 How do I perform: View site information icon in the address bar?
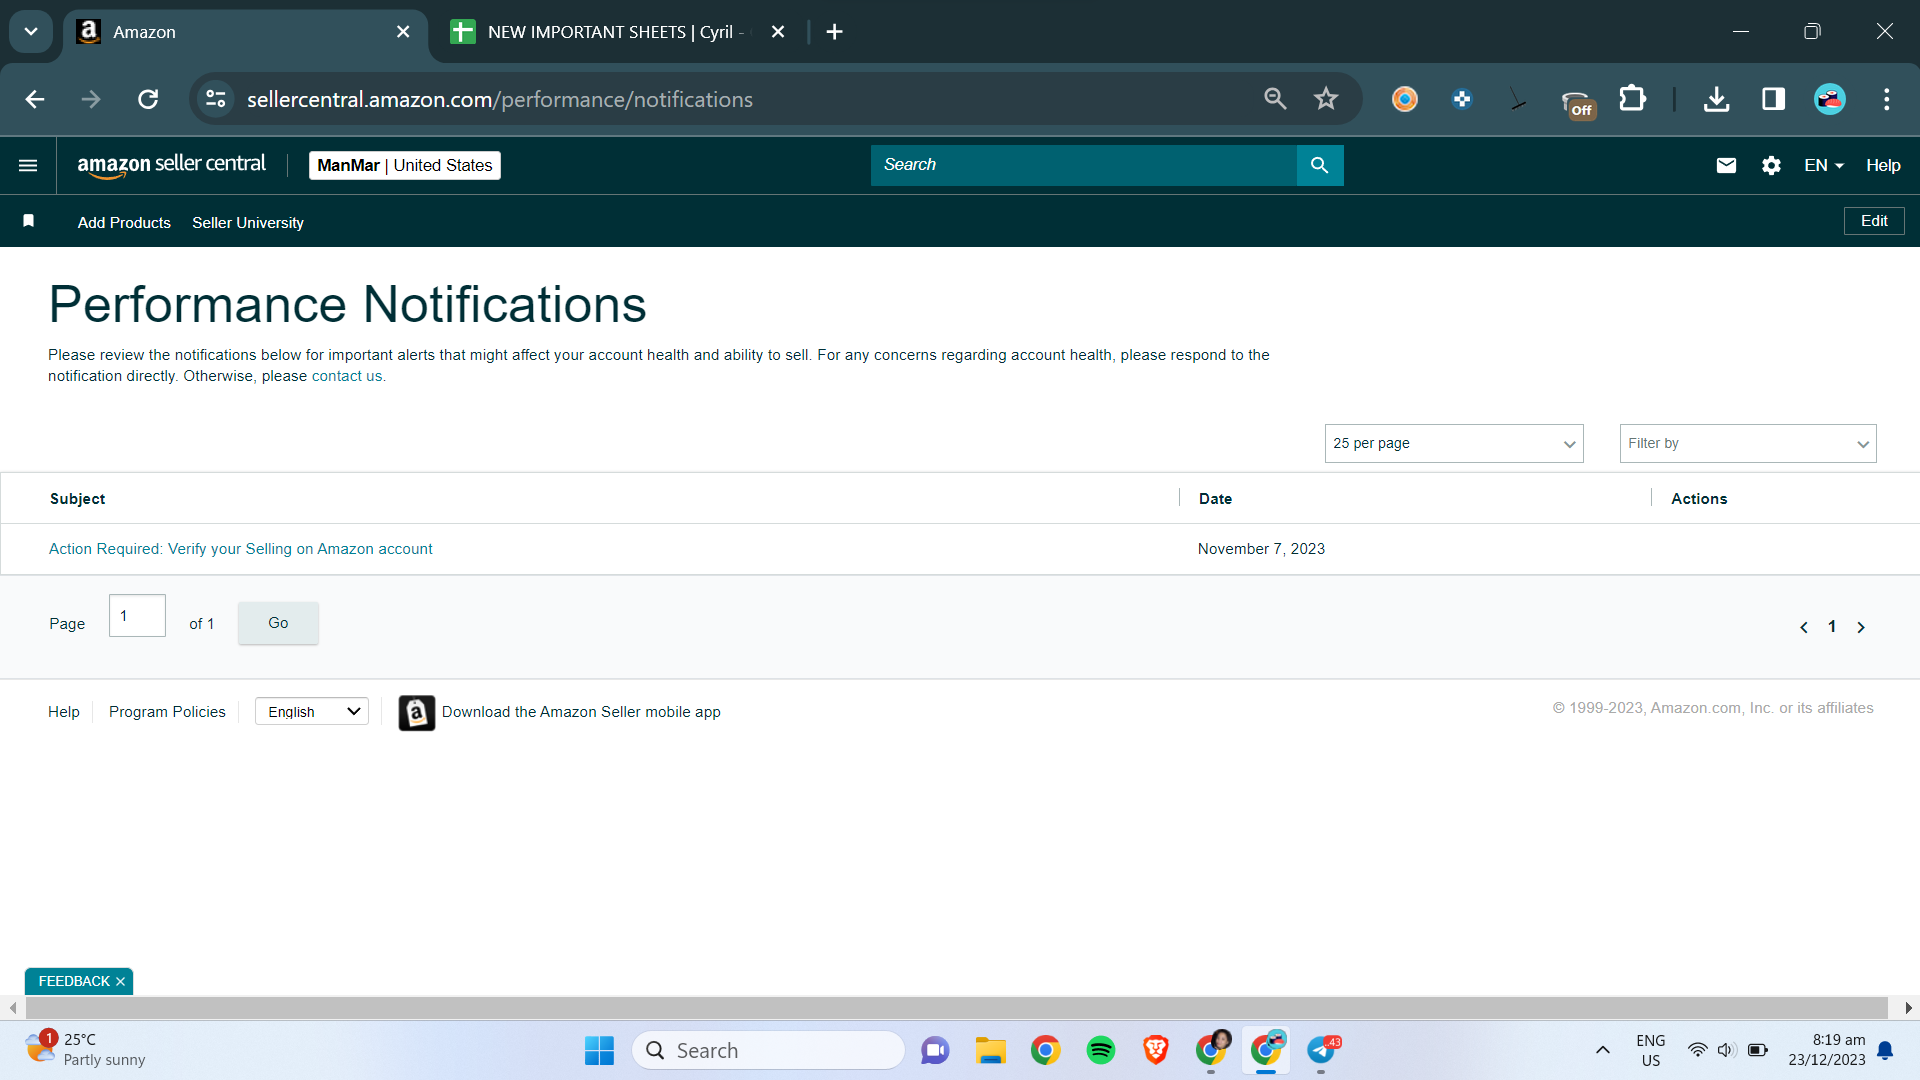click(216, 99)
